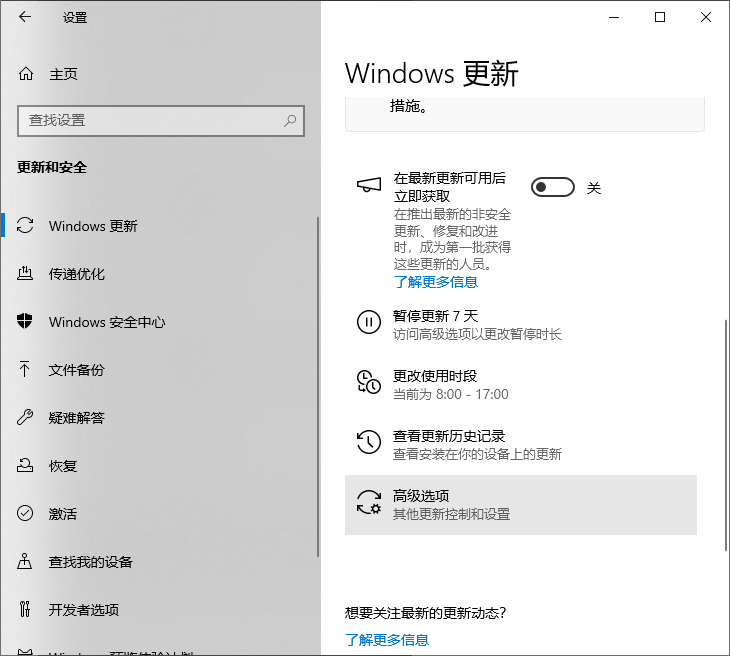This screenshot has width=730, height=656.
Task: Click the back arrow in Settings header
Action: [x=25, y=17]
